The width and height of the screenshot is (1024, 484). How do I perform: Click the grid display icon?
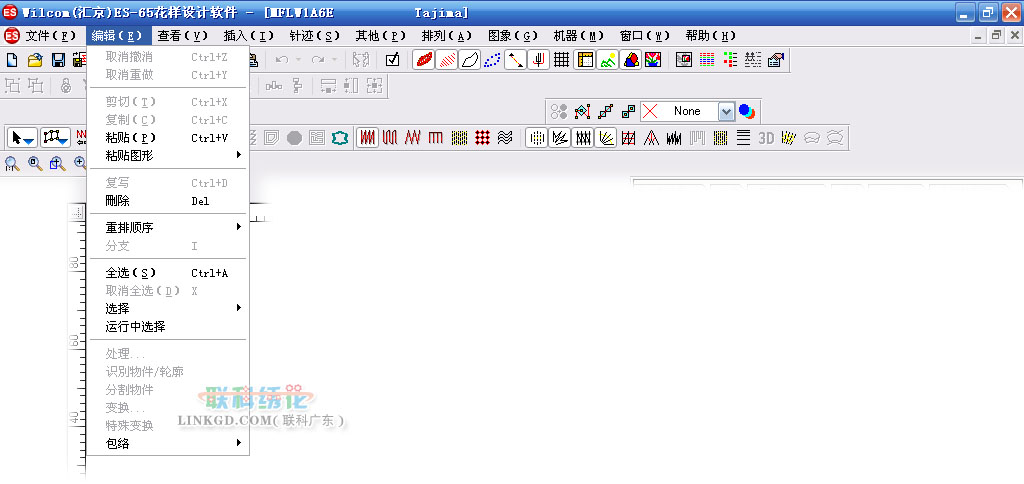[561, 60]
